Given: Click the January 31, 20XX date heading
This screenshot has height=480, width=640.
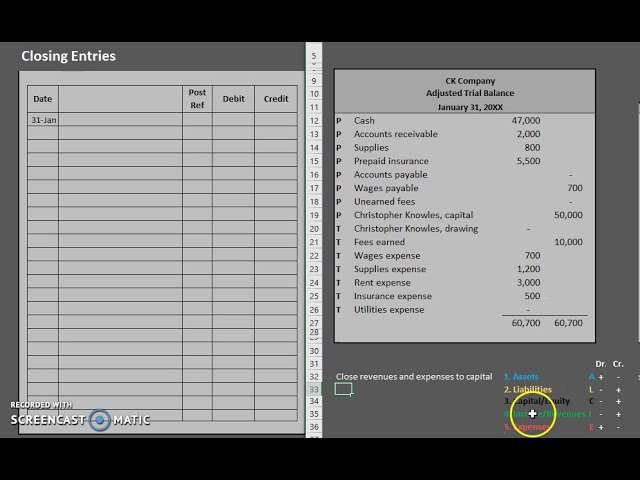Looking at the screenshot, I should pyautogui.click(x=470, y=107).
